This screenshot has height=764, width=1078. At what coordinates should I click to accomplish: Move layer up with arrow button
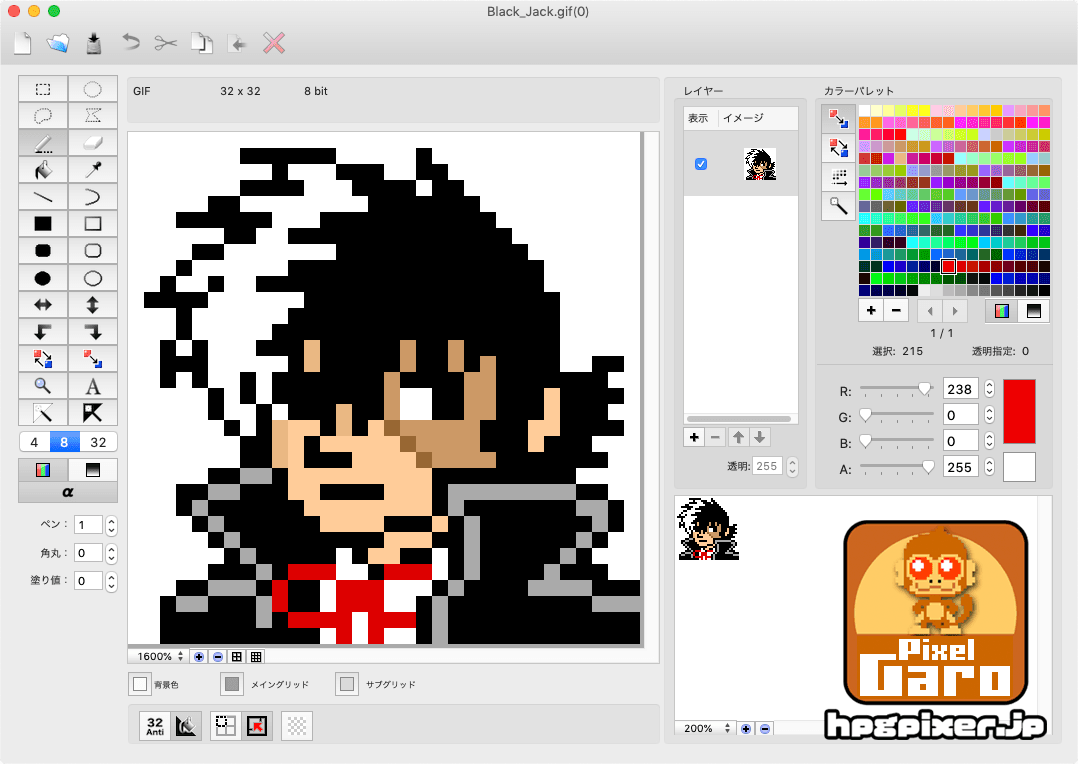pyautogui.click(x=738, y=437)
